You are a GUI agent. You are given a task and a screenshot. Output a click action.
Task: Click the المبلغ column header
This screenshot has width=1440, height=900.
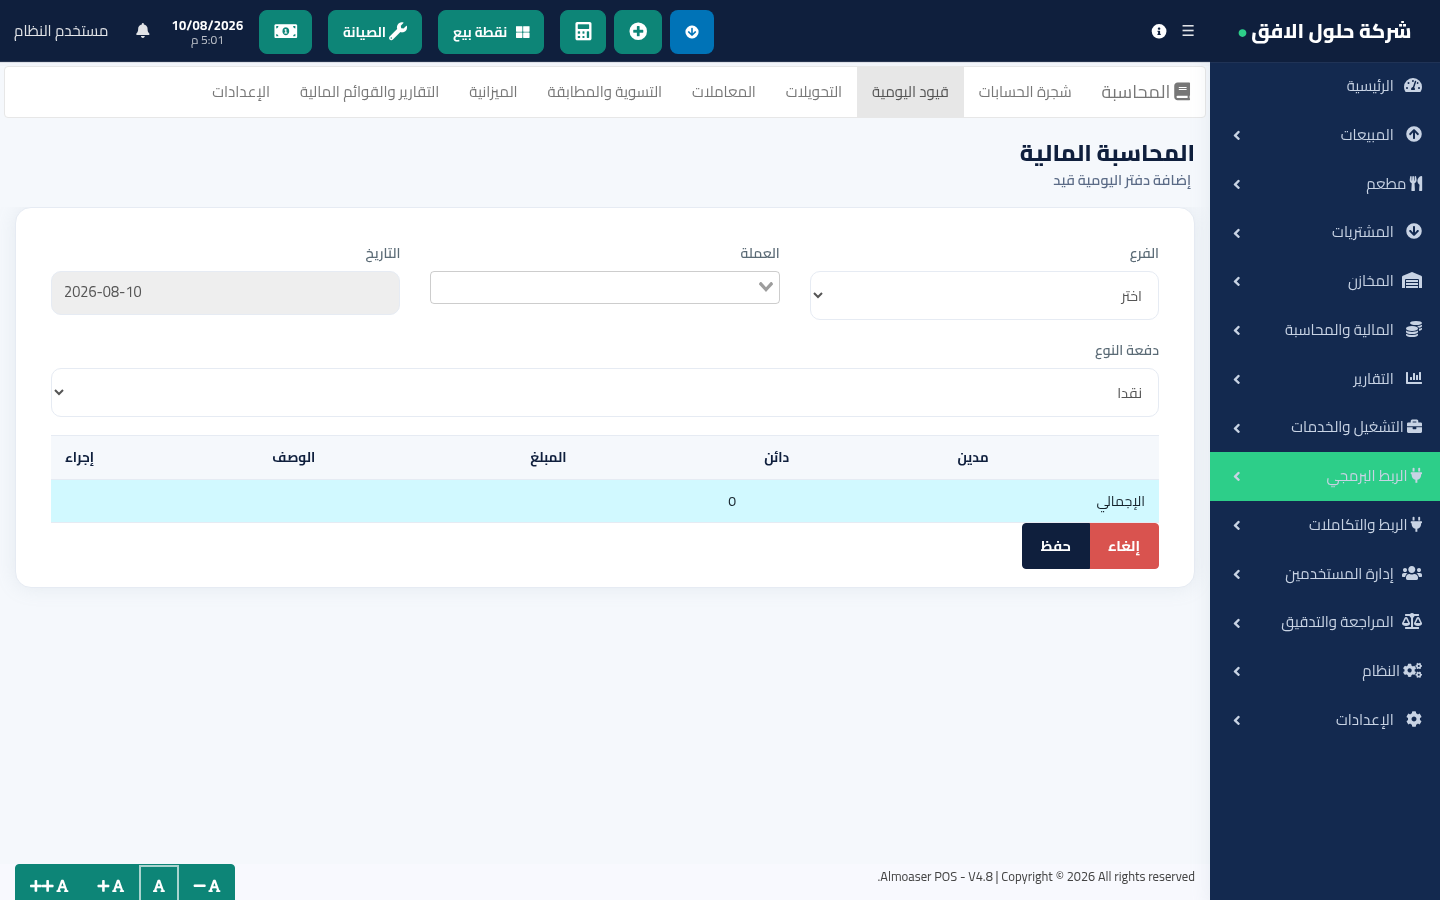(548, 458)
